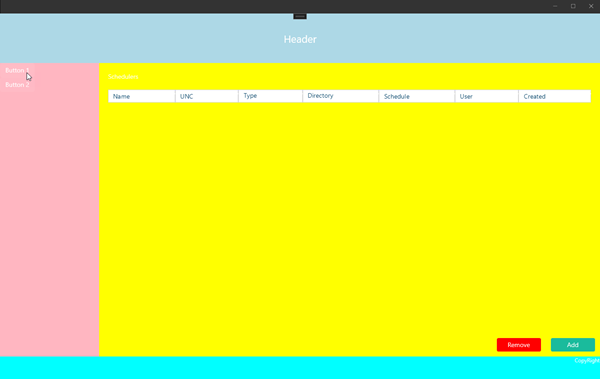This screenshot has height=379, width=600.
Task: Click the empty yellow grid area
Action: coord(349,218)
